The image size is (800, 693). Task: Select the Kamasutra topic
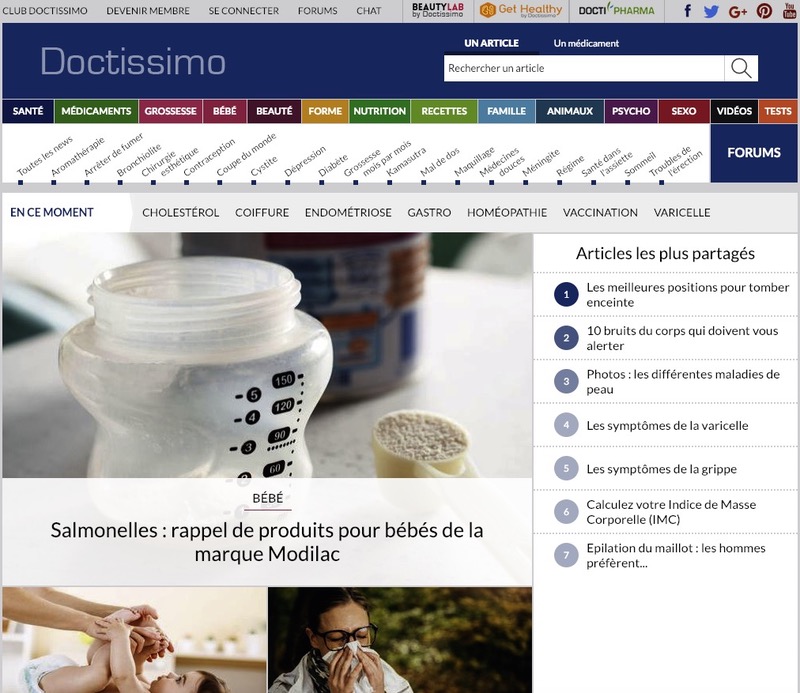406,162
